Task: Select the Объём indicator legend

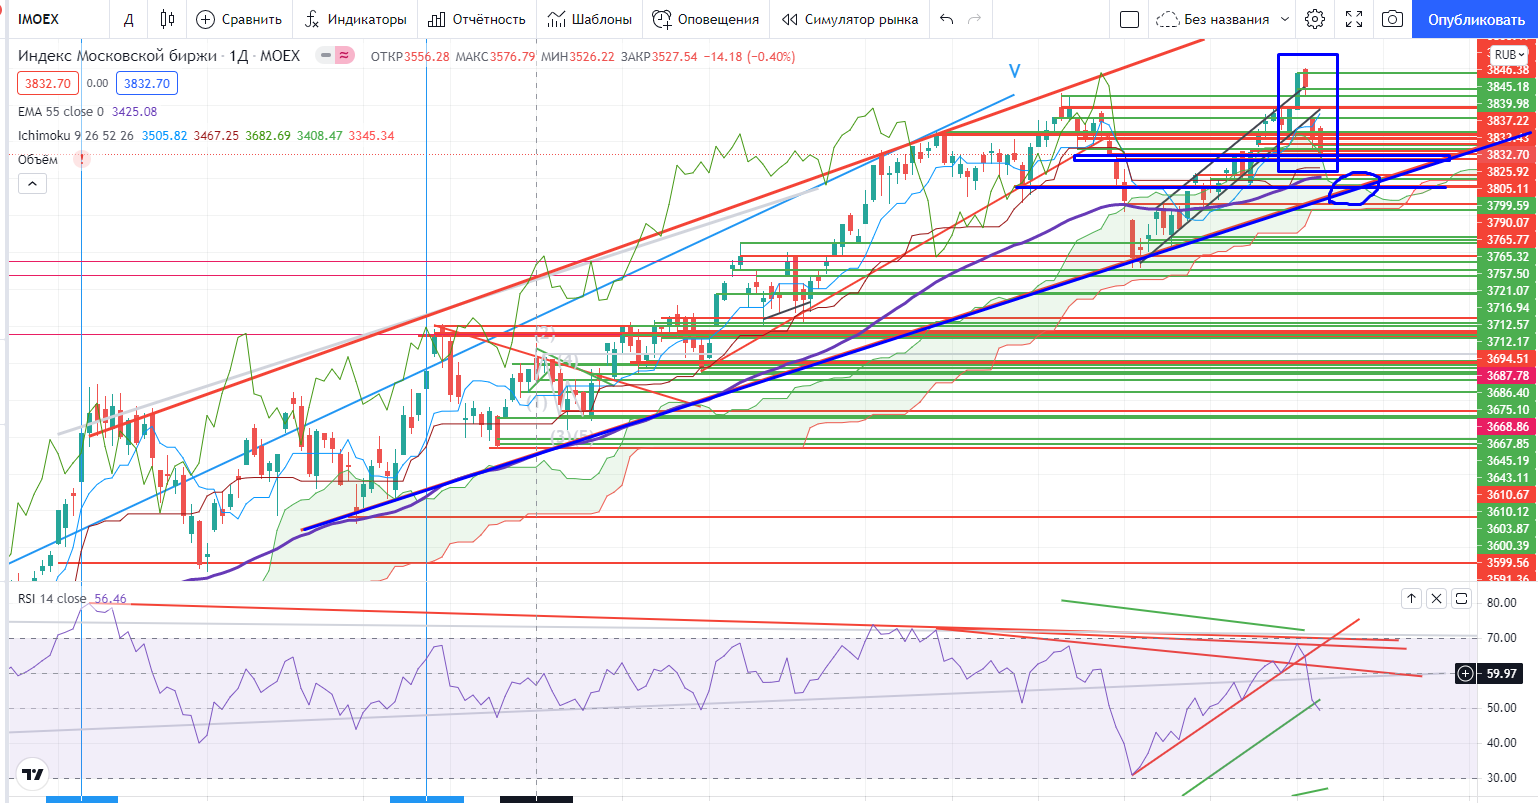Action: click(x=38, y=159)
